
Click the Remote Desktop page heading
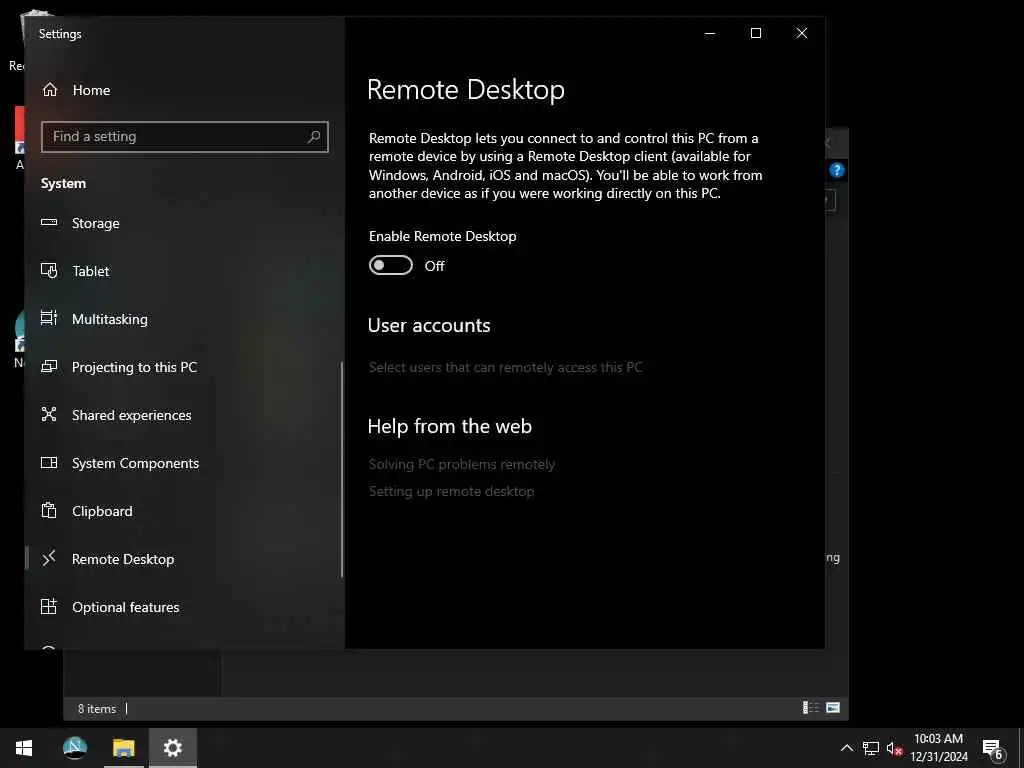coord(466,89)
